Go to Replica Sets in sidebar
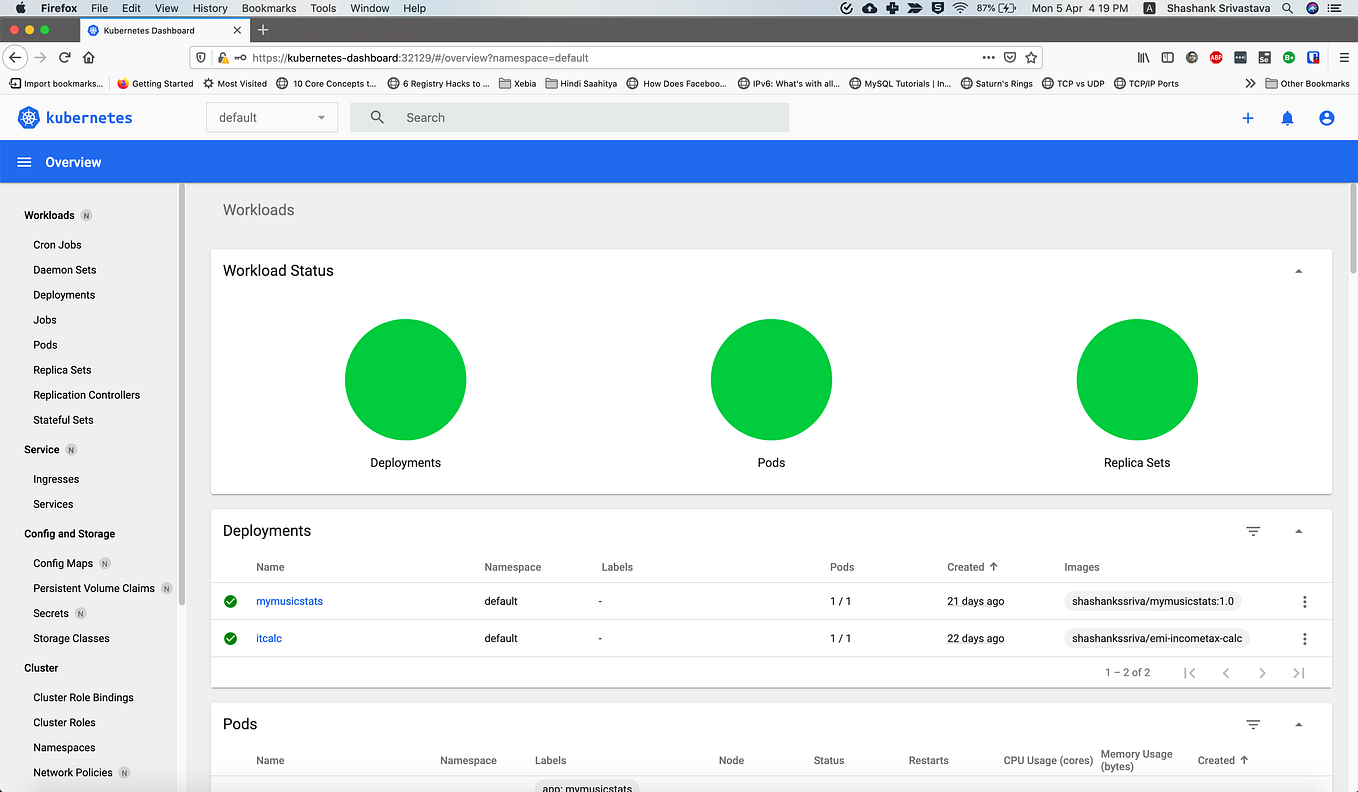 tap(62, 370)
